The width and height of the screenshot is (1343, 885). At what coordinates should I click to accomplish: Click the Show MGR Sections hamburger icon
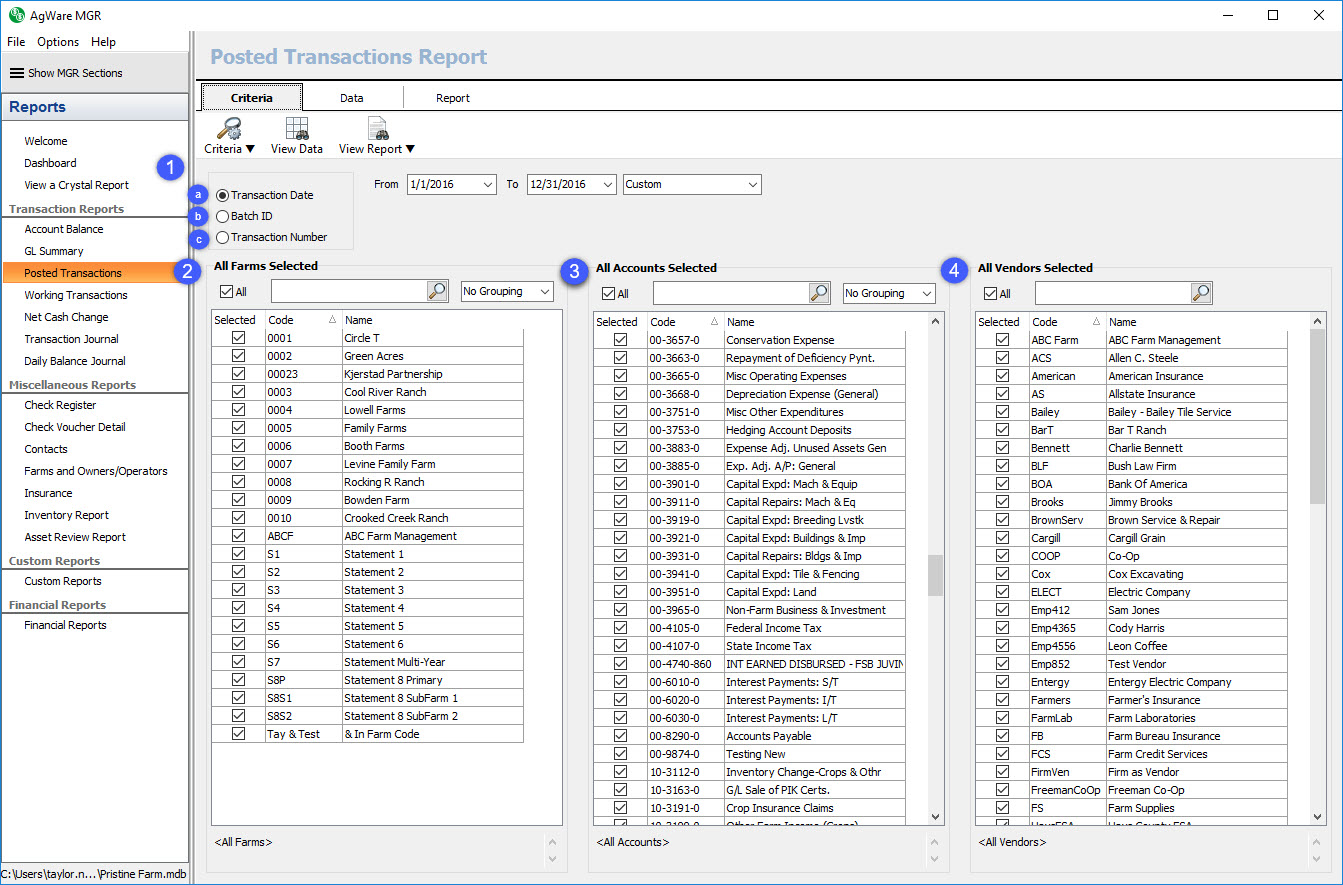click(17, 73)
